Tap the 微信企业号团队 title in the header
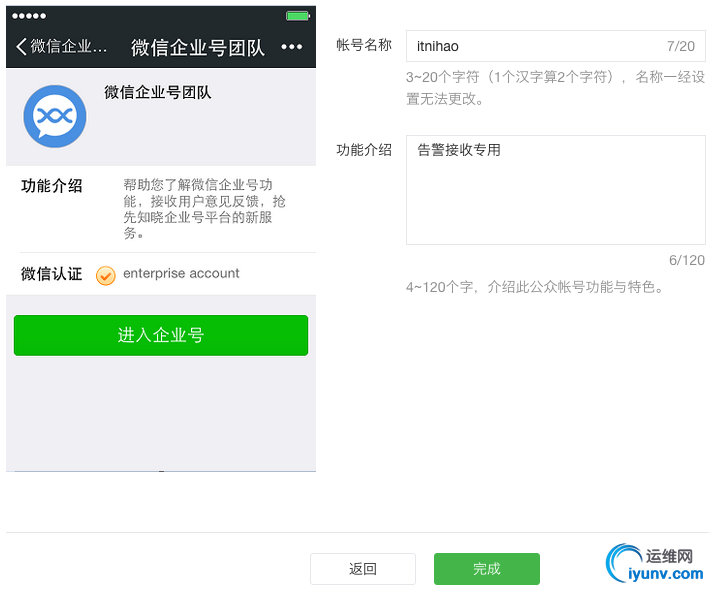This screenshot has width=709, height=590. click(198, 47)
